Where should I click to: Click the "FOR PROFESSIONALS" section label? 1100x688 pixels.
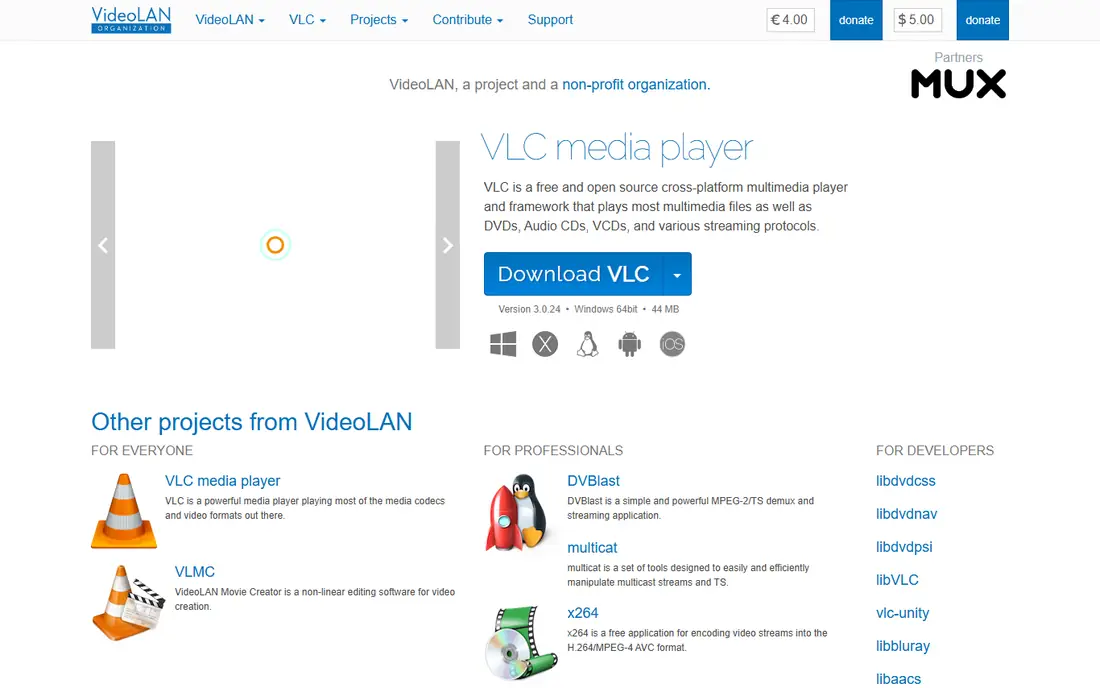pyautogui.click(x=553, y=450)
